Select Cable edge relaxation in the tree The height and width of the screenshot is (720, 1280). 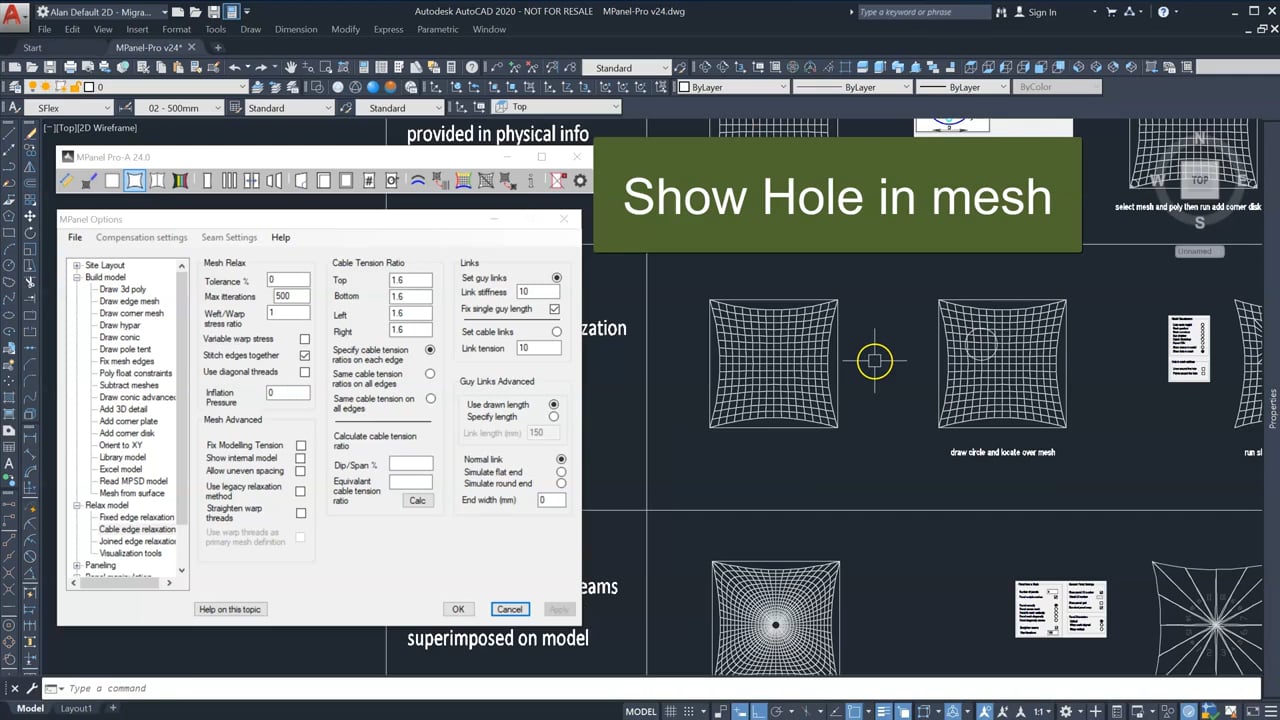tap(137, 529)
